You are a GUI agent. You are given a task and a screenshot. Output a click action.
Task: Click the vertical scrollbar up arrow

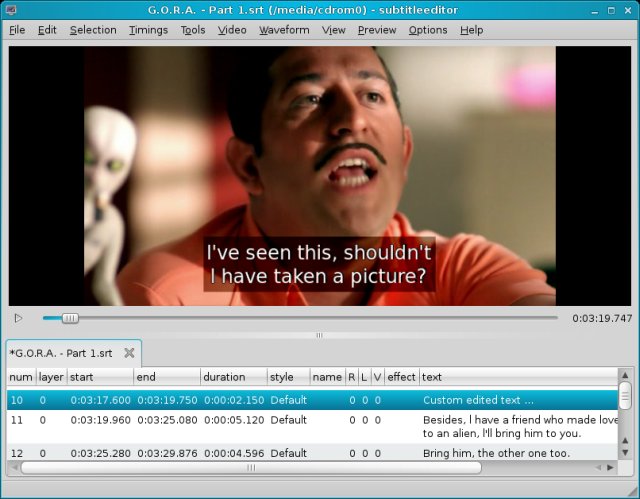point(625,377)
